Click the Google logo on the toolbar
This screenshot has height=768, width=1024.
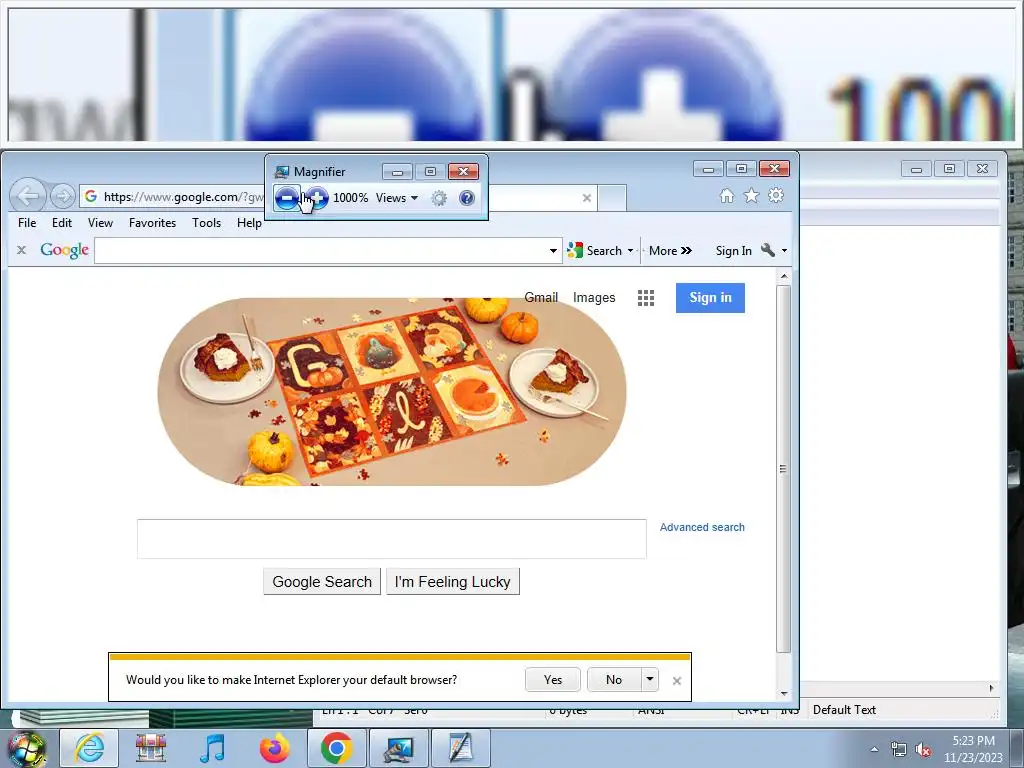[x=64, y=250]
